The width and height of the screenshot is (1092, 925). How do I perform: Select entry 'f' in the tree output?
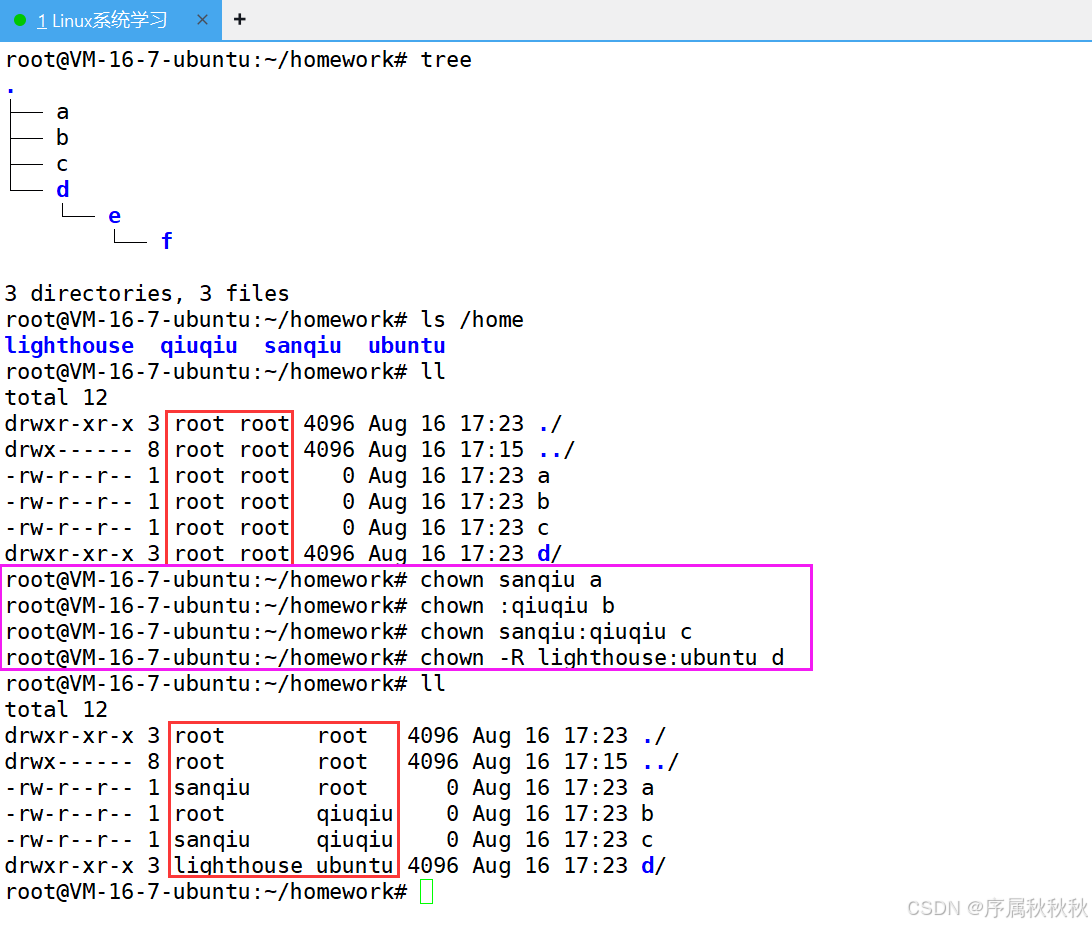pos(166,241)
